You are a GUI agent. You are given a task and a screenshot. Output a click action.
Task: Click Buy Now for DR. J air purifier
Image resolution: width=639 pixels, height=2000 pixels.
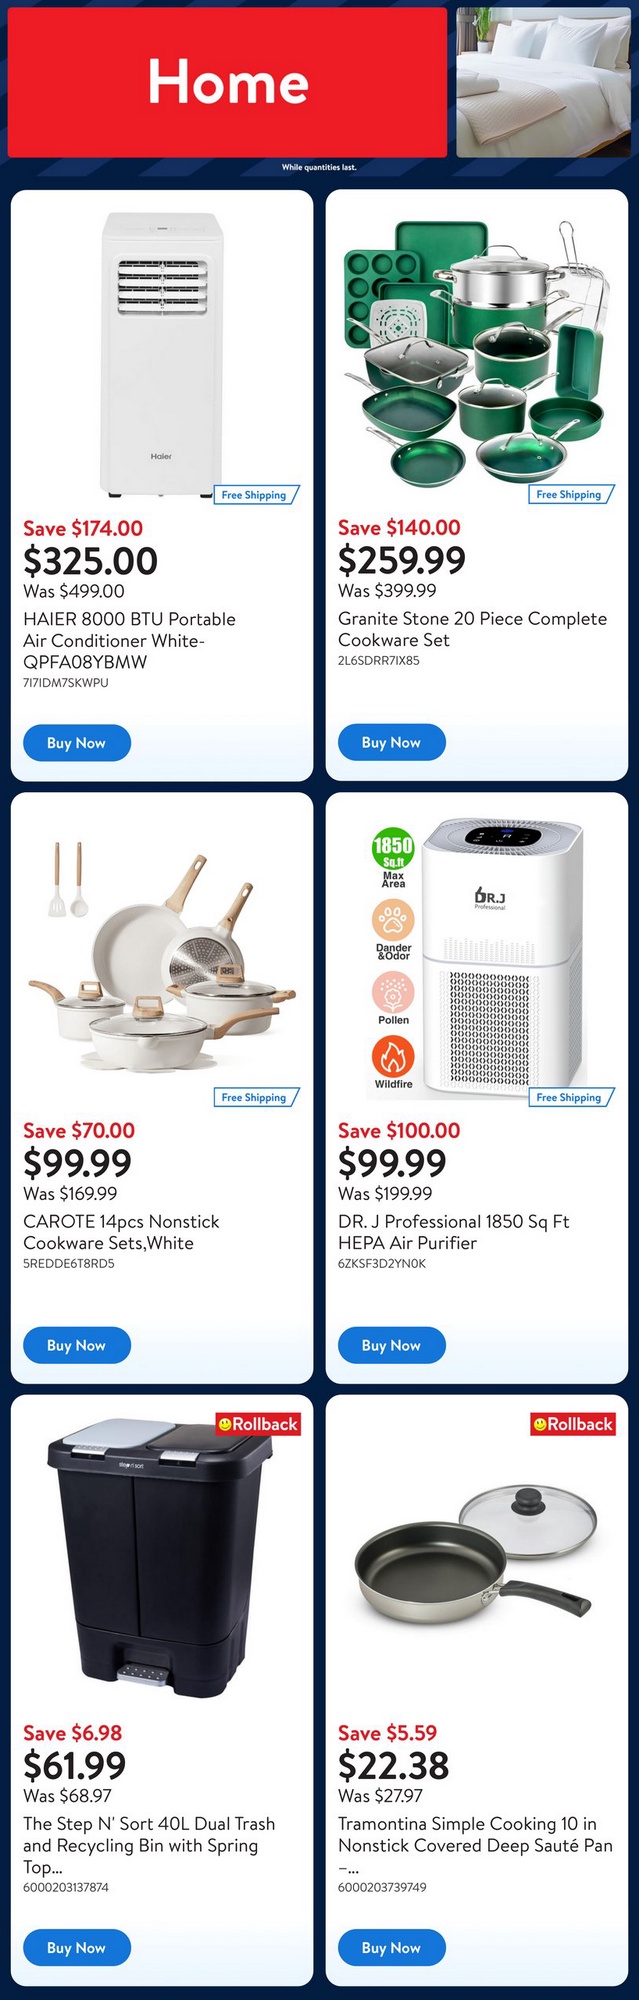pyautogui.click(x=391, y=1345)
